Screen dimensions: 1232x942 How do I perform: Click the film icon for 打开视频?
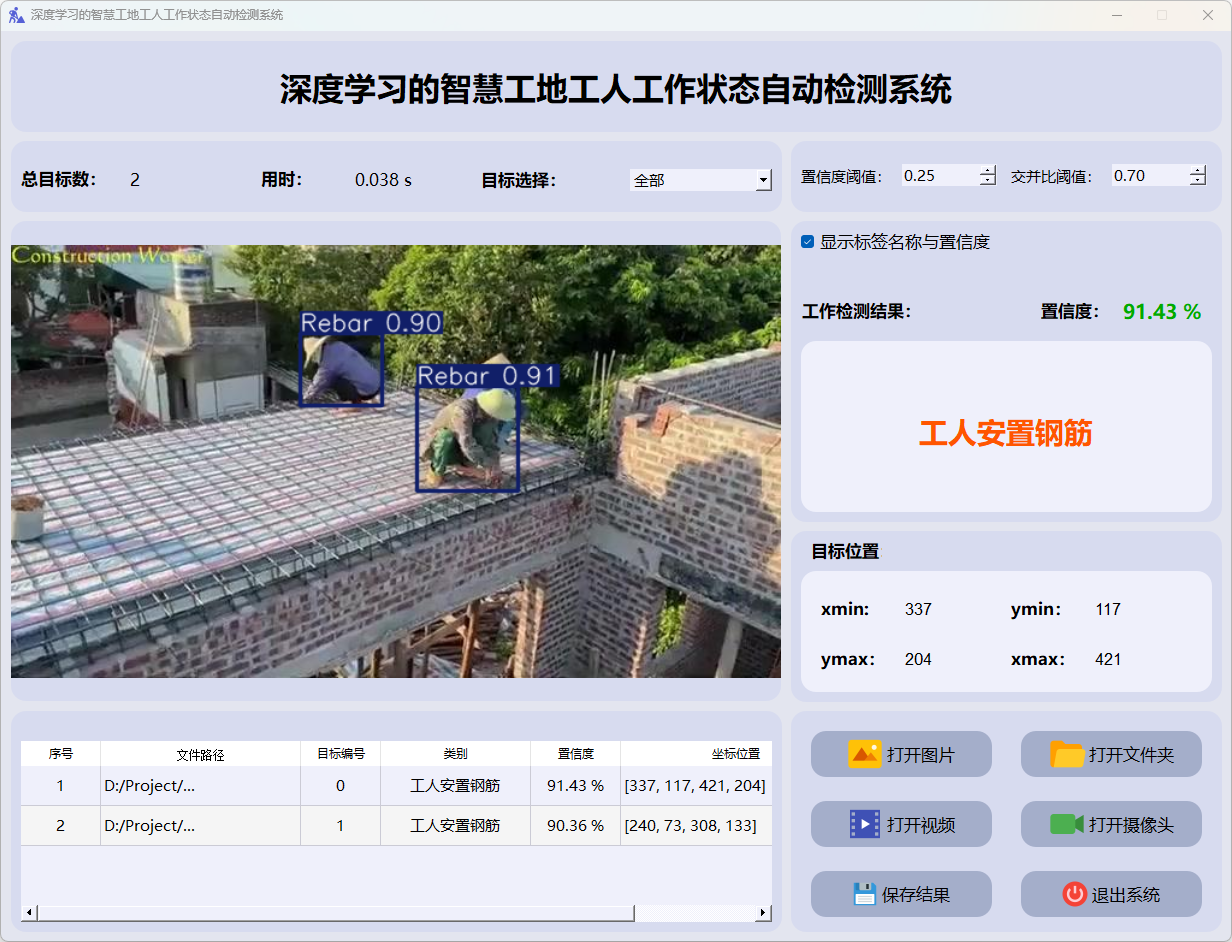[x=864, y=824]
